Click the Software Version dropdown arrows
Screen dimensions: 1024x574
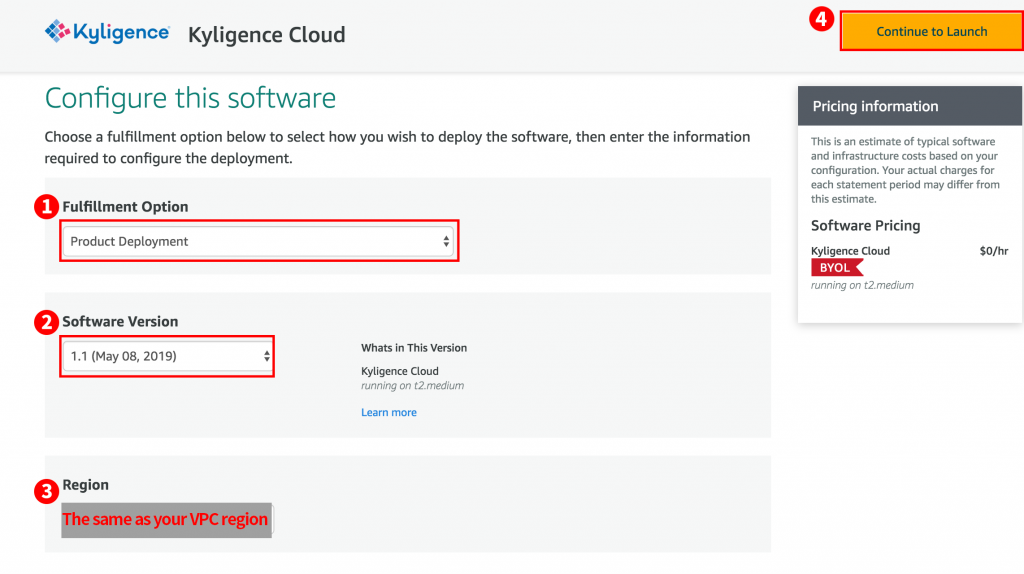[266, 356]
